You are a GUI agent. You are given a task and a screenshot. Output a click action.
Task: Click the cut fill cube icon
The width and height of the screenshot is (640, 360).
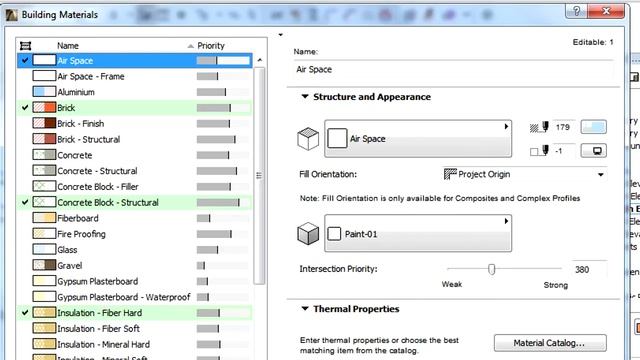308,139
